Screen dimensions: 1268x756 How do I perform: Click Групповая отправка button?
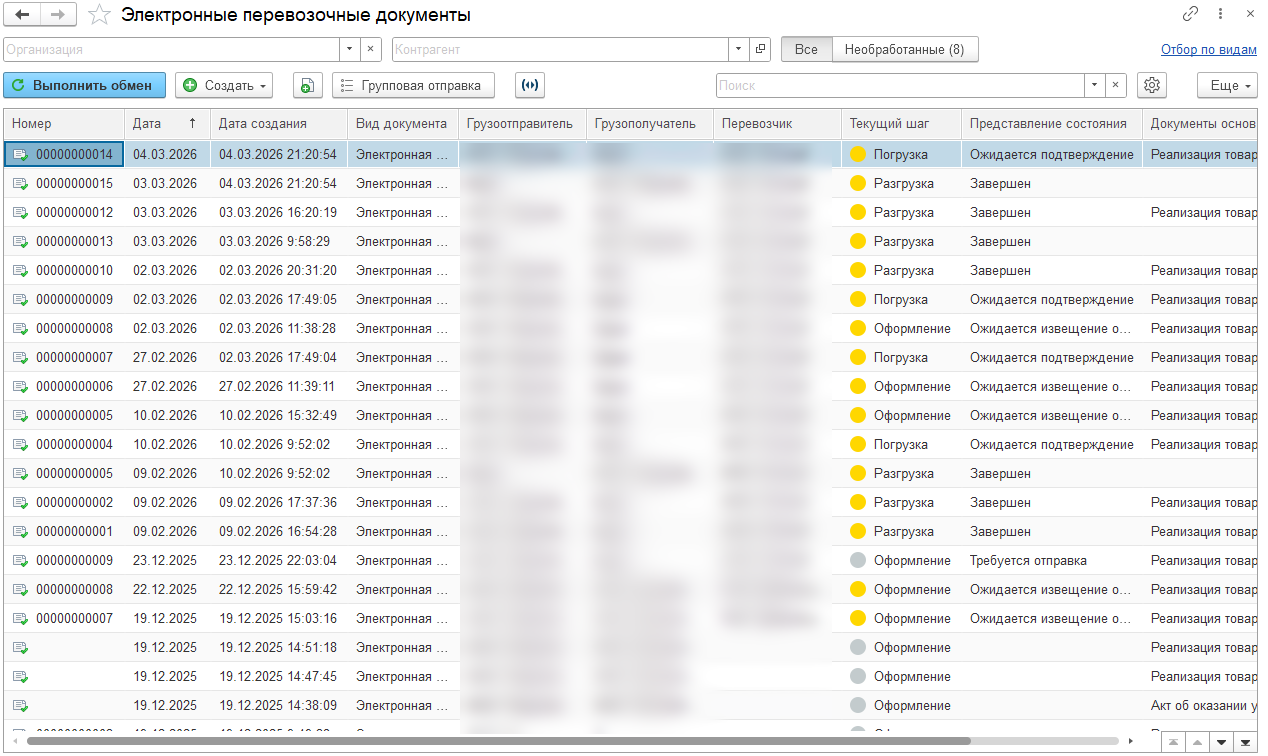point(413,86)
